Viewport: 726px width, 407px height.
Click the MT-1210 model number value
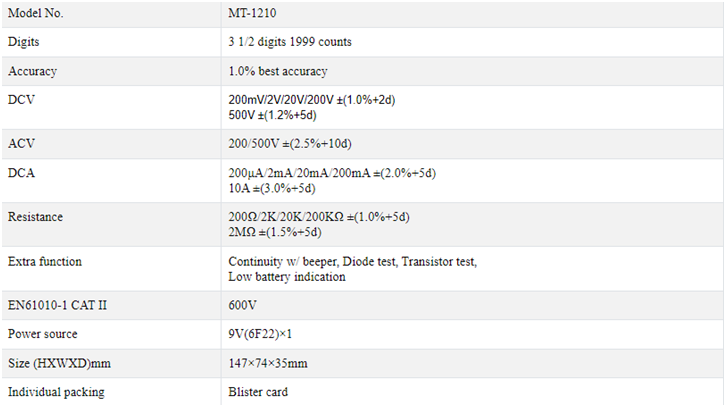click(252, 13)
